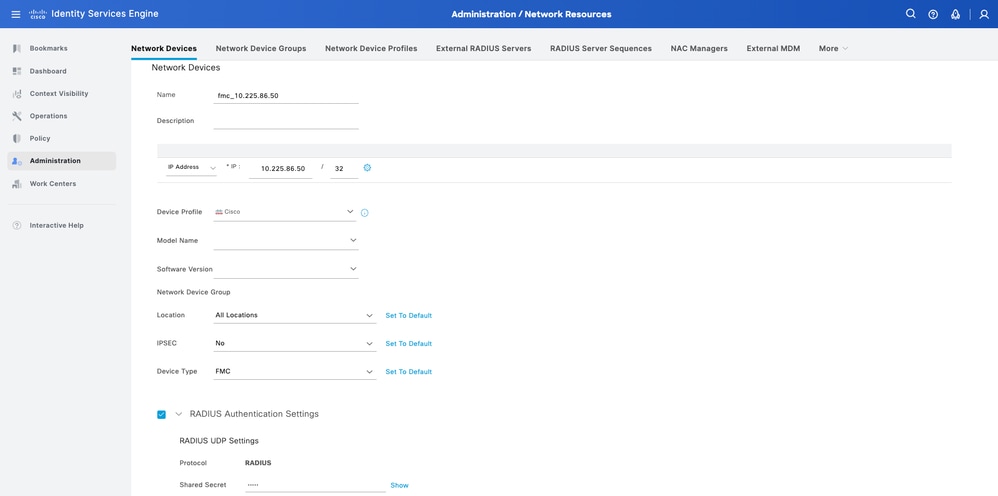Open Interactive Help in the sidebar
998x496 pixels.
point(57,225)
